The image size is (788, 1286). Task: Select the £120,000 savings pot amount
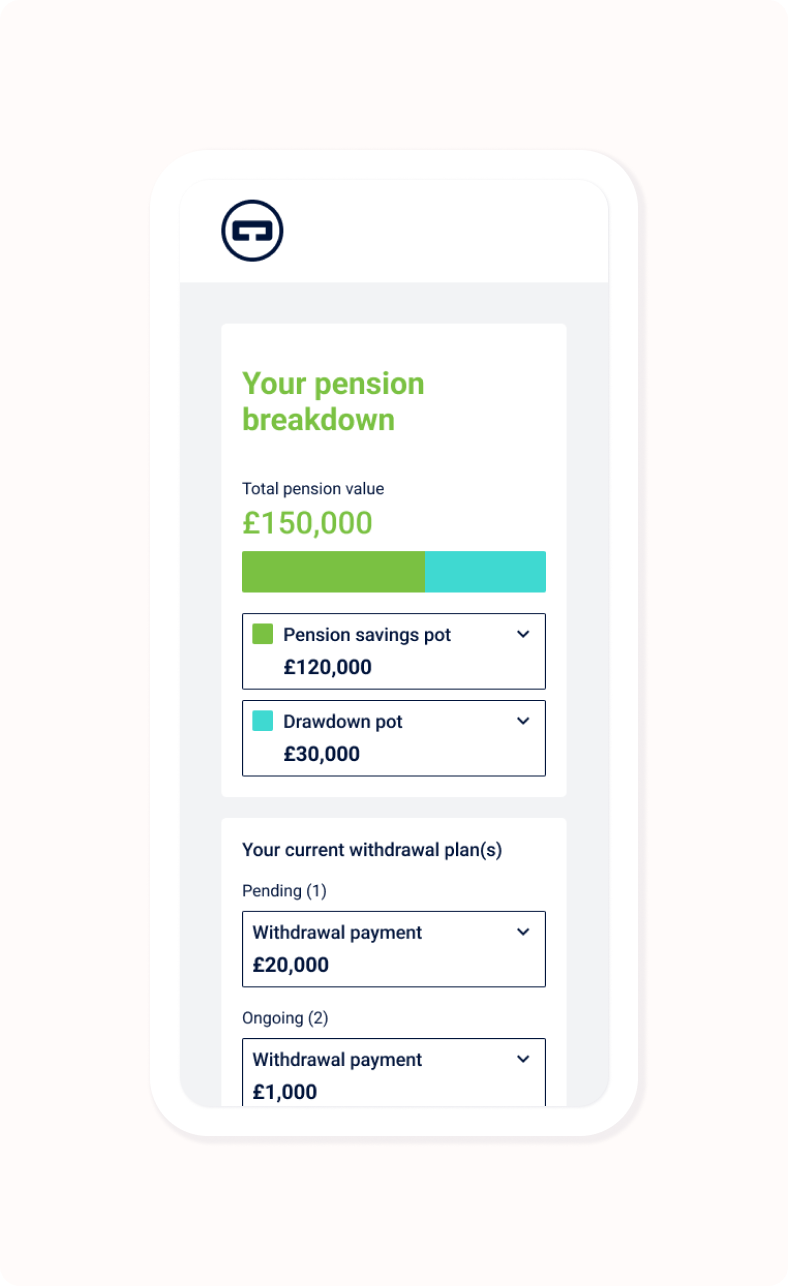pos(327,667)
